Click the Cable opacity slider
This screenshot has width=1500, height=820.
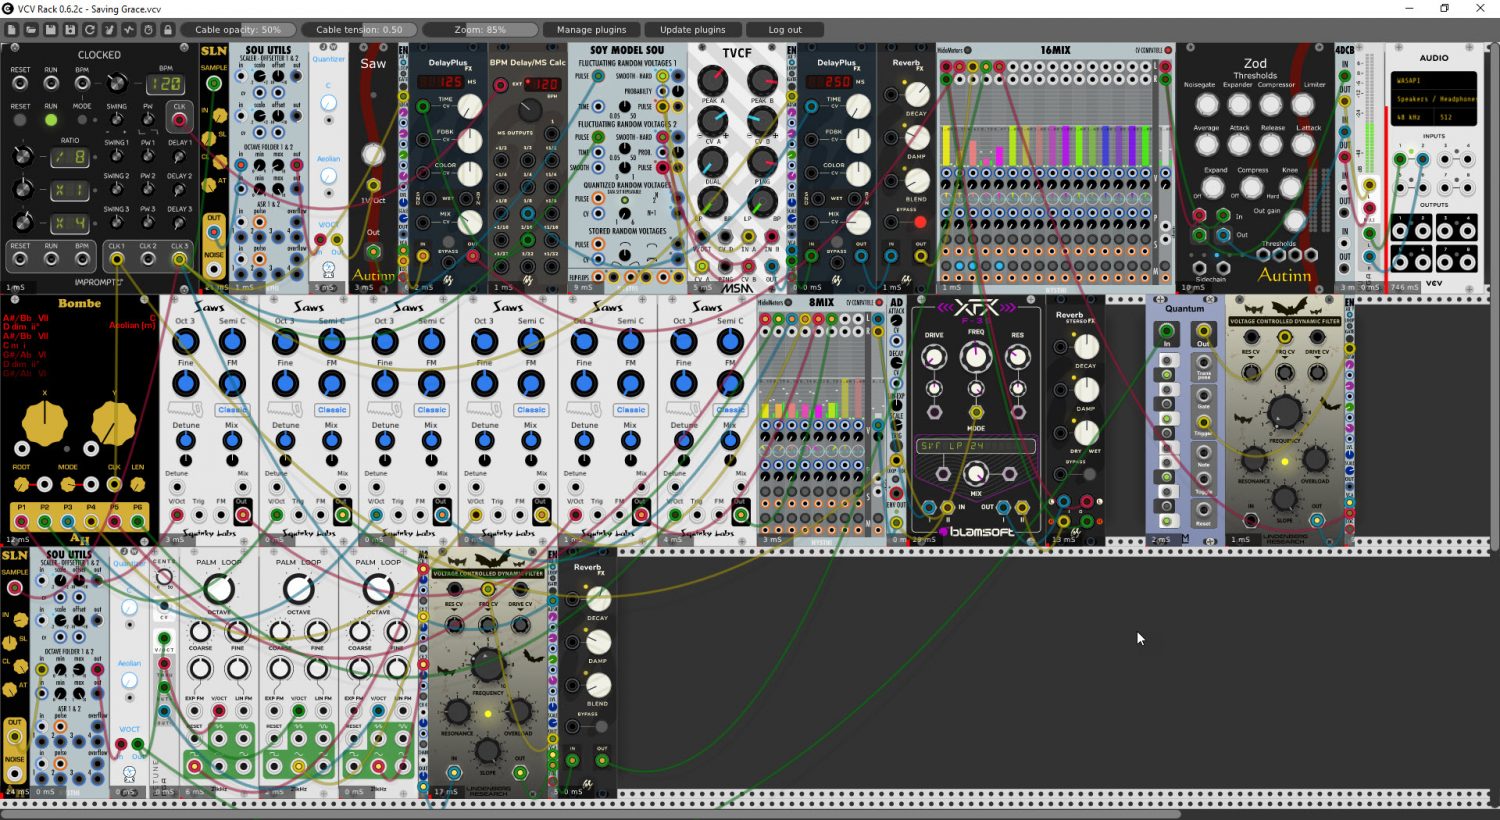(x=238, y=30)
